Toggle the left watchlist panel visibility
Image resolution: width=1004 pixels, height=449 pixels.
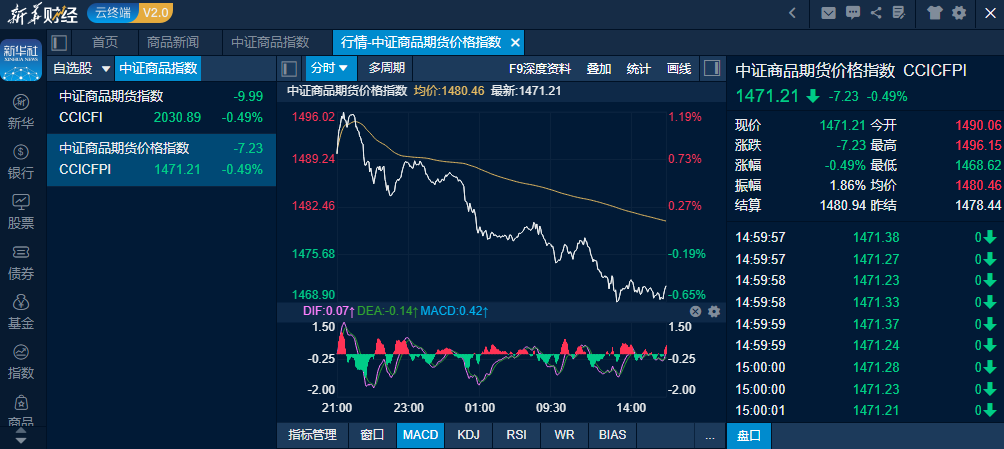[x=289, y=69]
